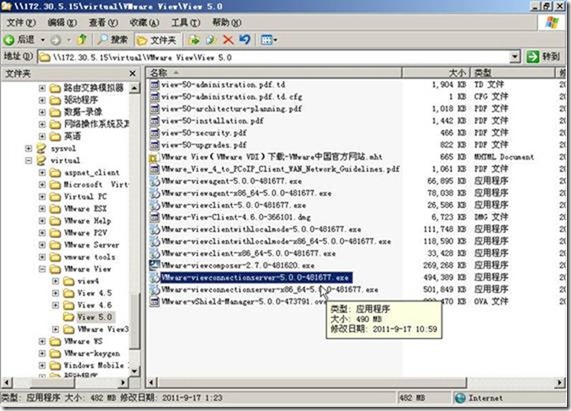Sort by the Name (名称) column header
Image resolution: width=571 pixels, height=411 pixels.
[x=274, y=73]
